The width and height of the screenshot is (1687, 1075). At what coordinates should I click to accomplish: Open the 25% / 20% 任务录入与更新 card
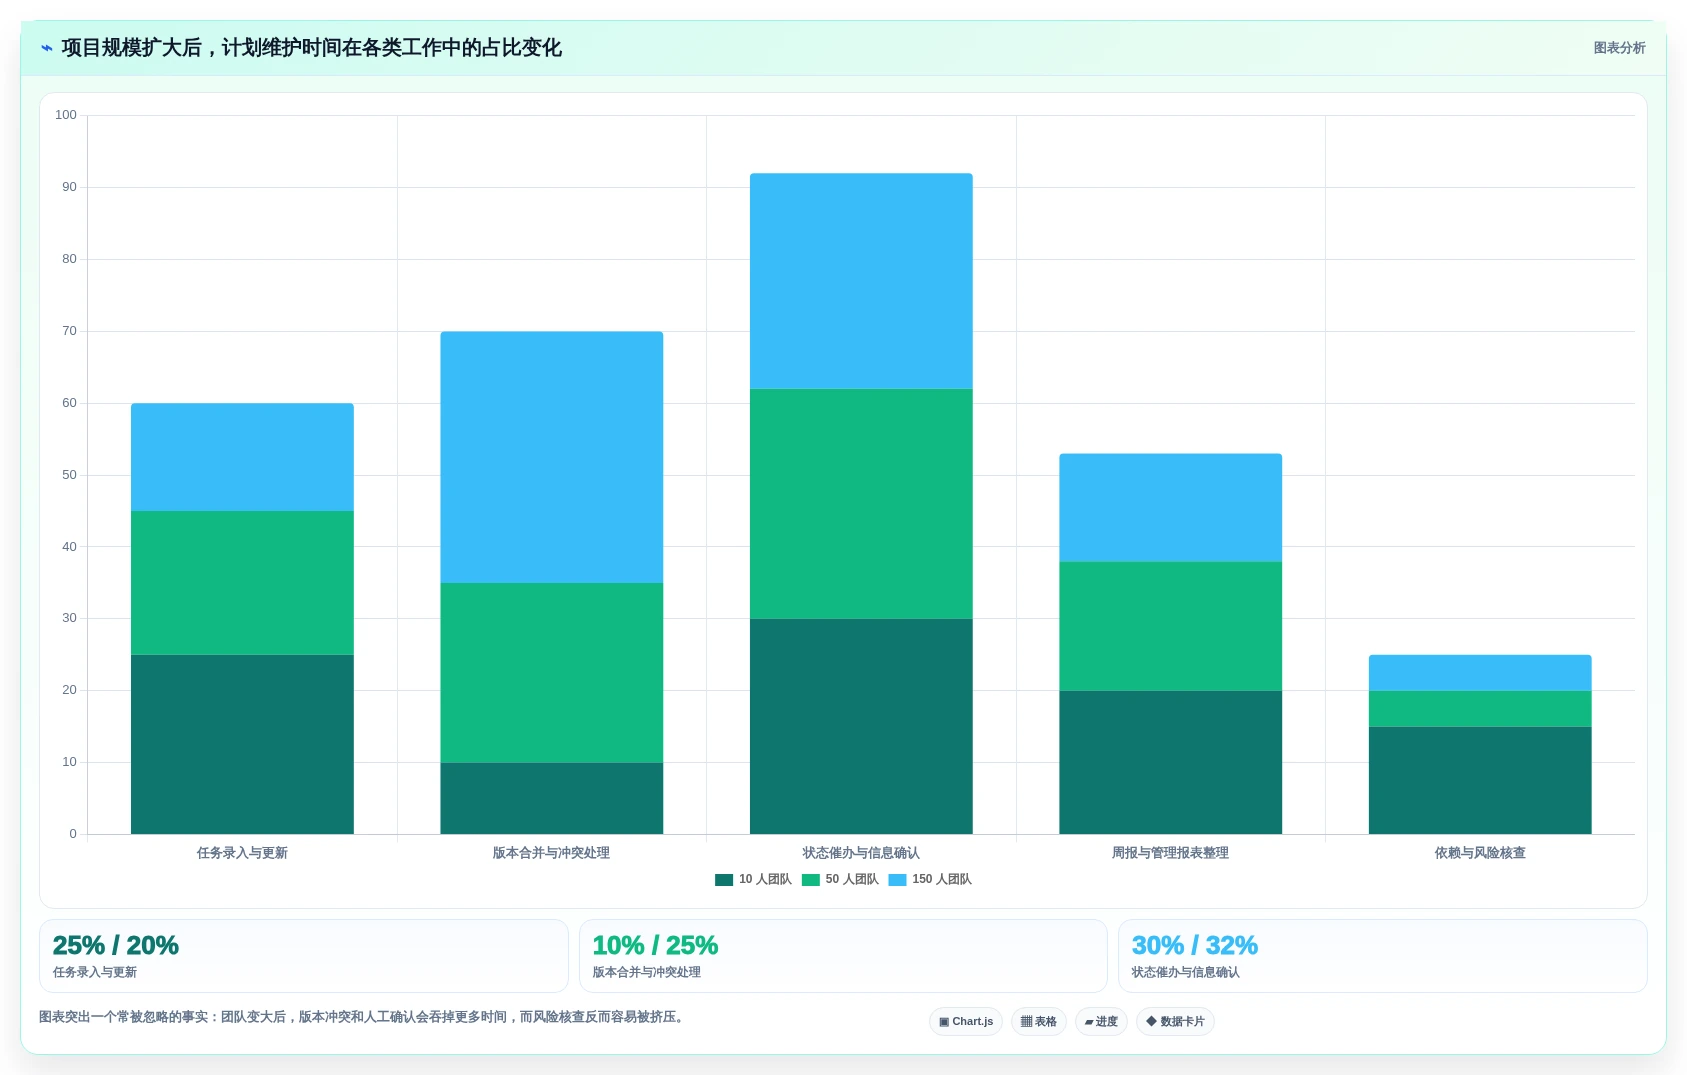304,956
